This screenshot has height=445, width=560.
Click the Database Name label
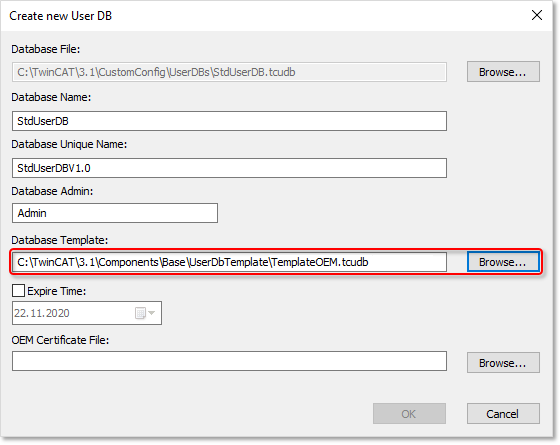[51, 97]
